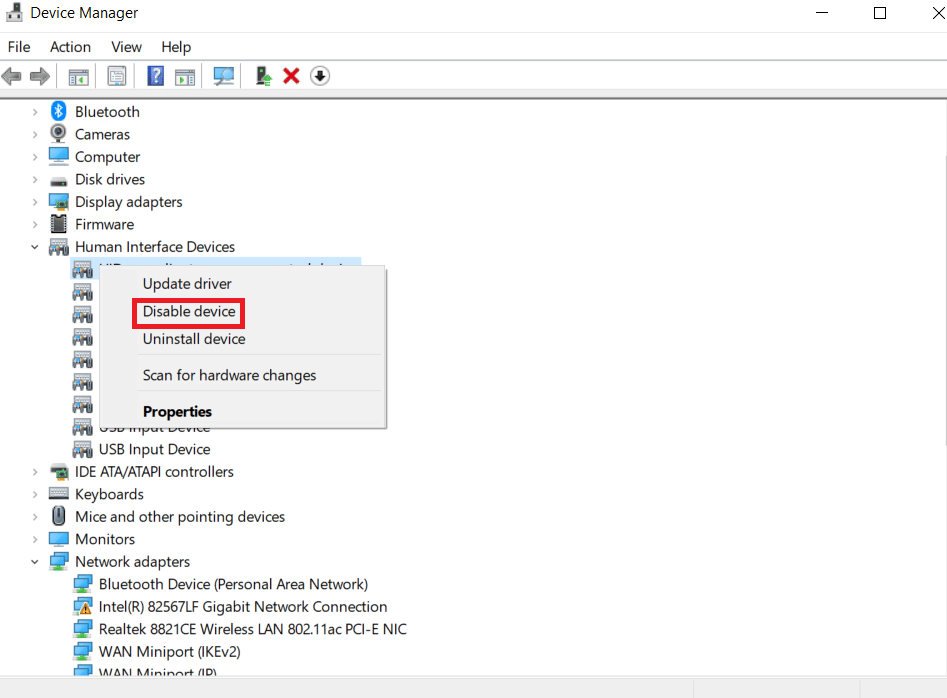
Task: Open the View menu
Action: pyautogui.click(x=126, y=47)
